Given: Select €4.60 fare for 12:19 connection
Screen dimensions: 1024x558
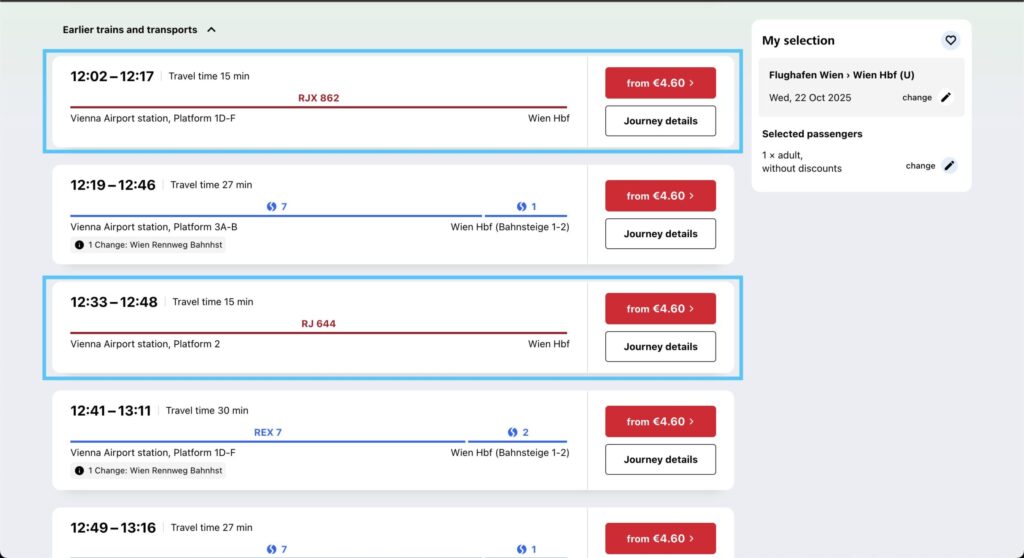Looking at the screenshot, I should point(660,196).
